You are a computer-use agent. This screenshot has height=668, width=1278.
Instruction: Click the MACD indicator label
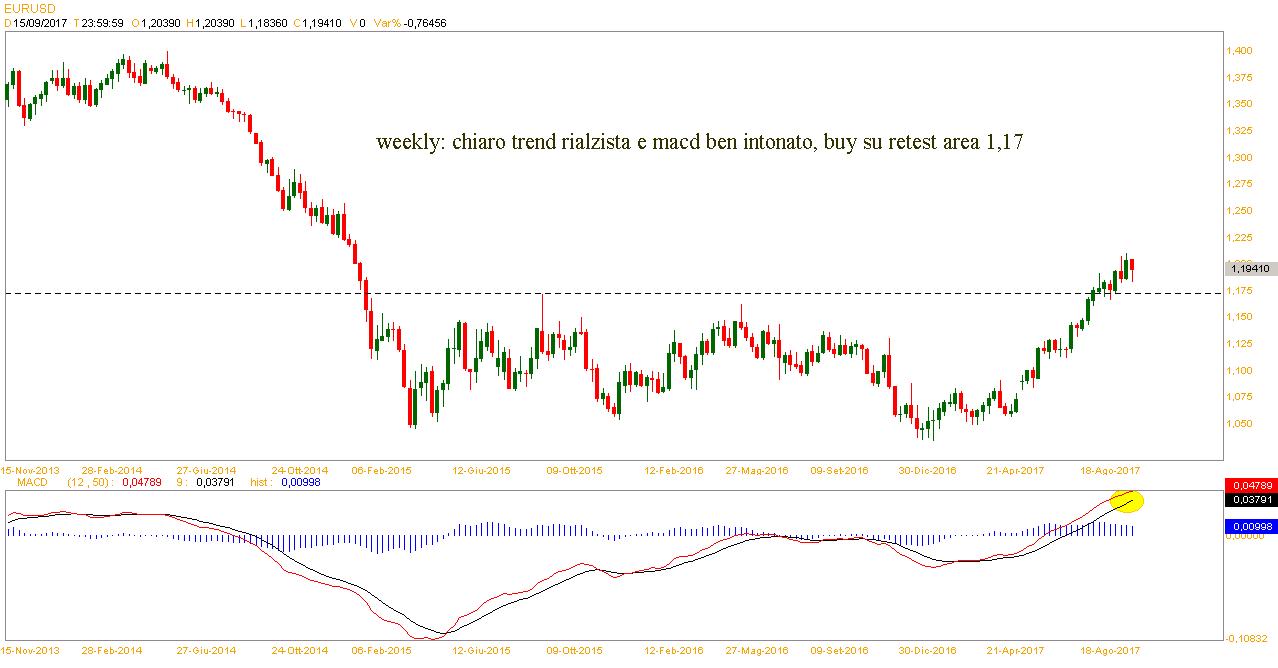[x=33, y=482]
